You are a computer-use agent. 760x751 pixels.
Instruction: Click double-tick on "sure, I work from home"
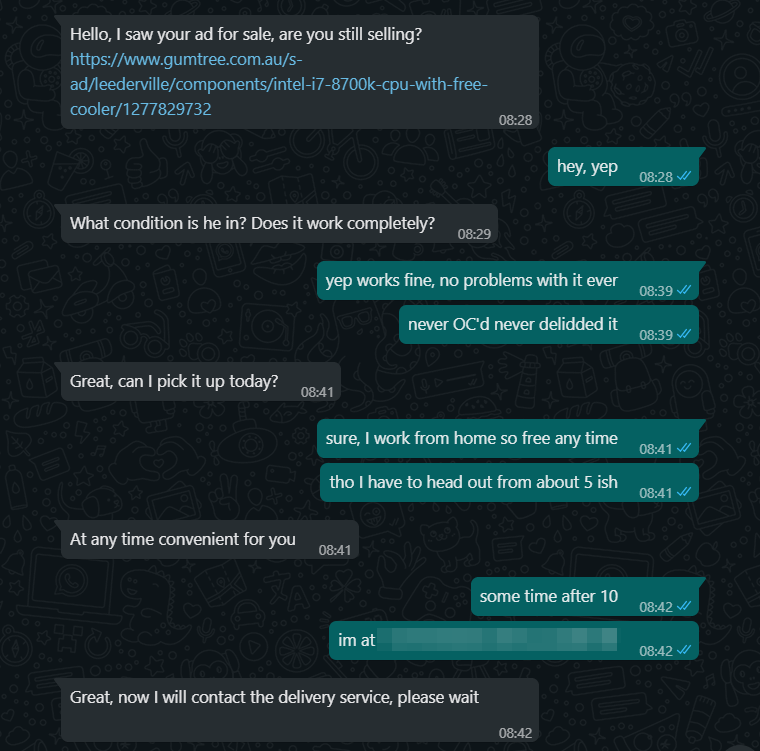pos(684,448)
